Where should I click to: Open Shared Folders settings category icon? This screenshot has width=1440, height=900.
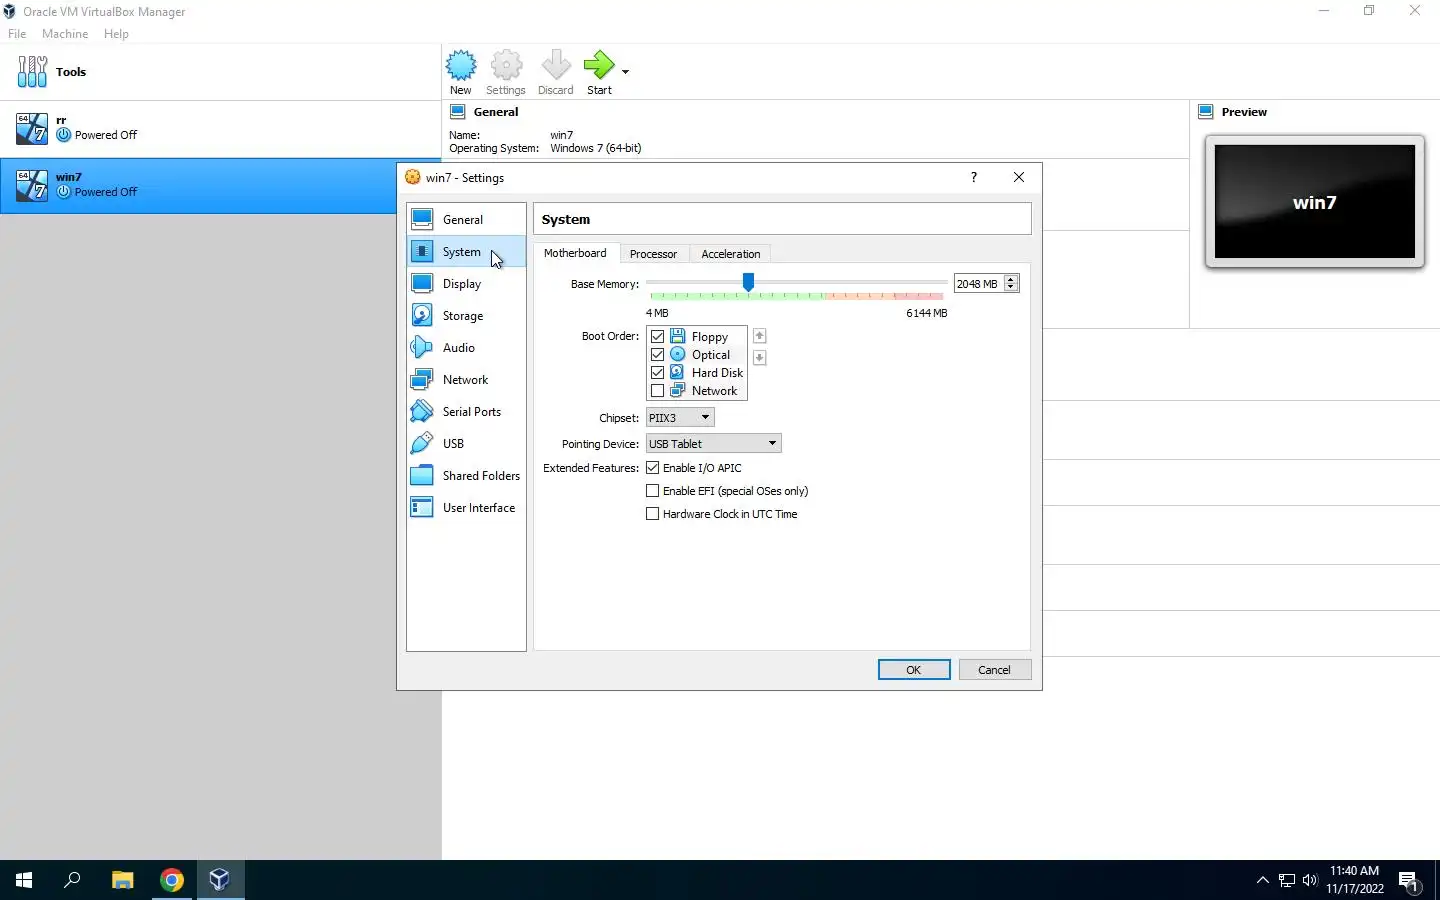422,475
